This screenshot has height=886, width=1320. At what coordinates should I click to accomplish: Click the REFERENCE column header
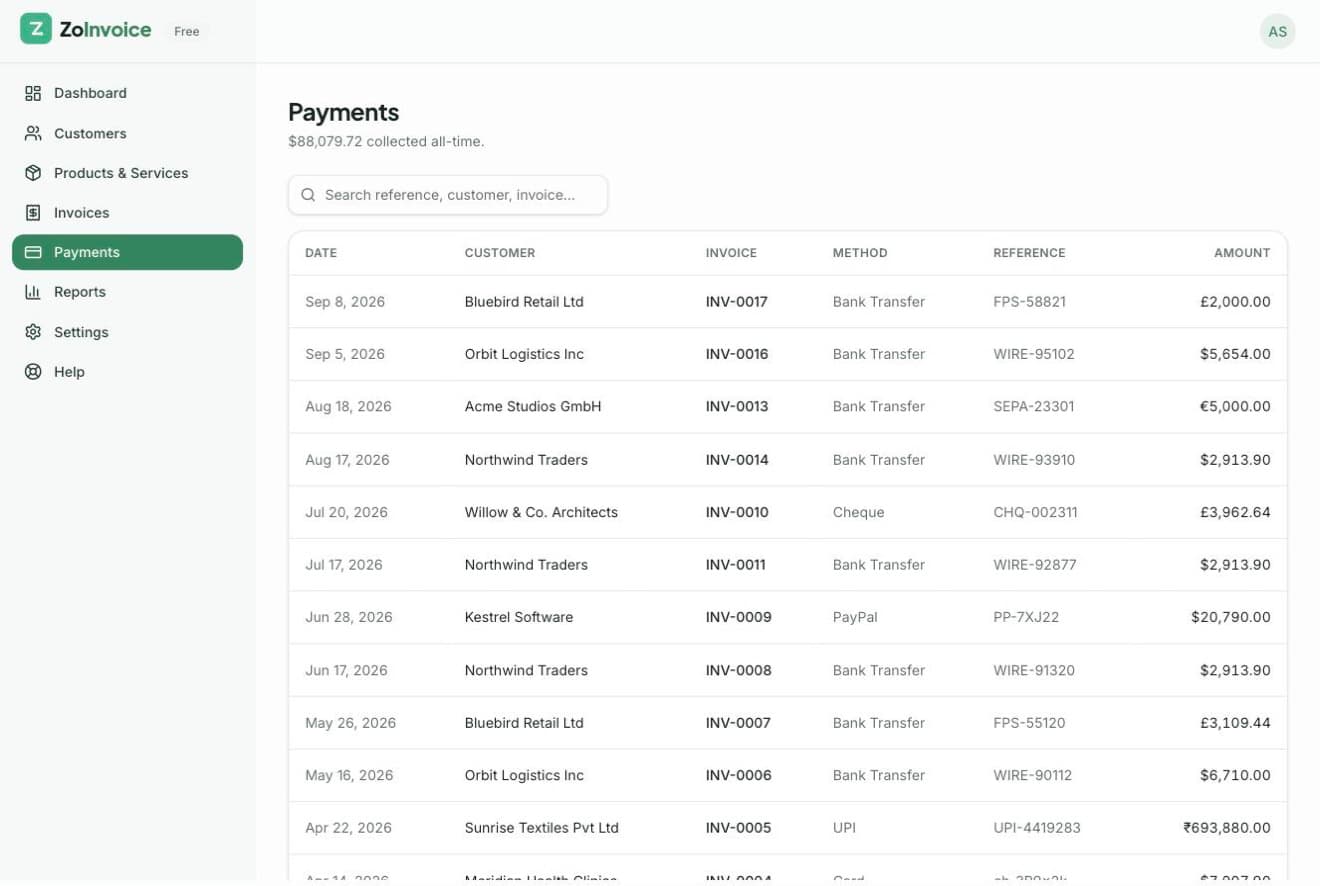point(1029,253)
